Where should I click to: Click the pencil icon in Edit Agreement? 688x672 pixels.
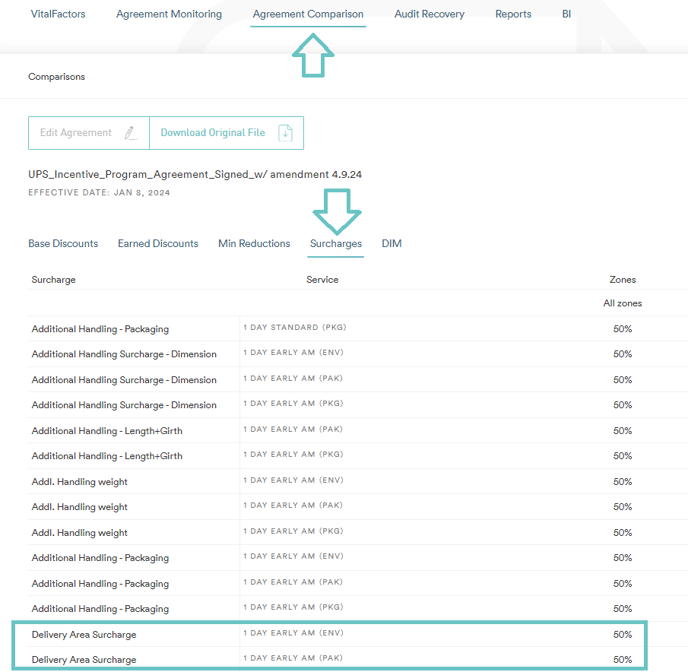pyautogui.click(x=130, y=133)
